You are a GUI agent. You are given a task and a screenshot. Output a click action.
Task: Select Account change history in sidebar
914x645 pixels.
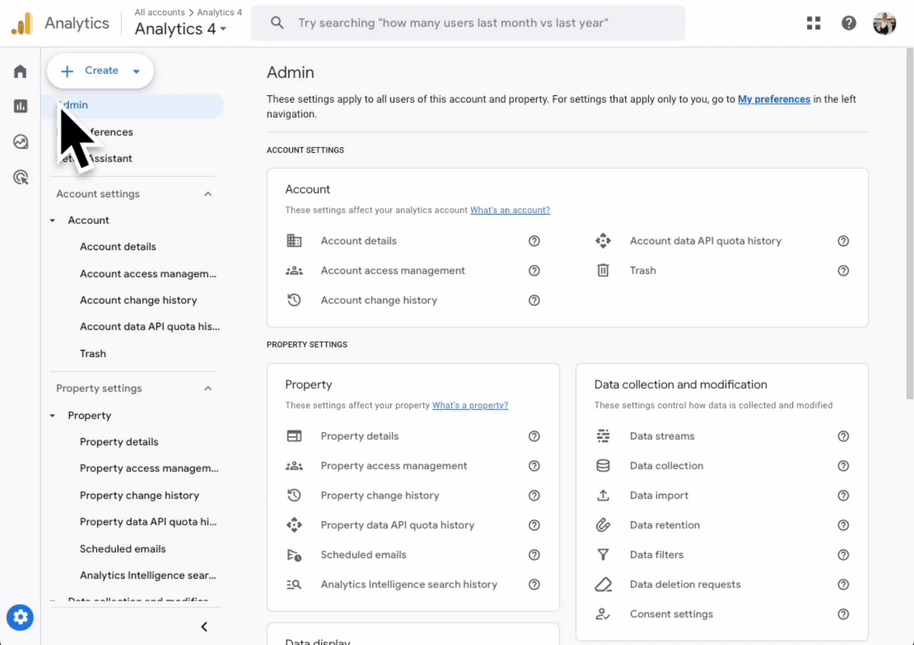[x=138, y=300]
